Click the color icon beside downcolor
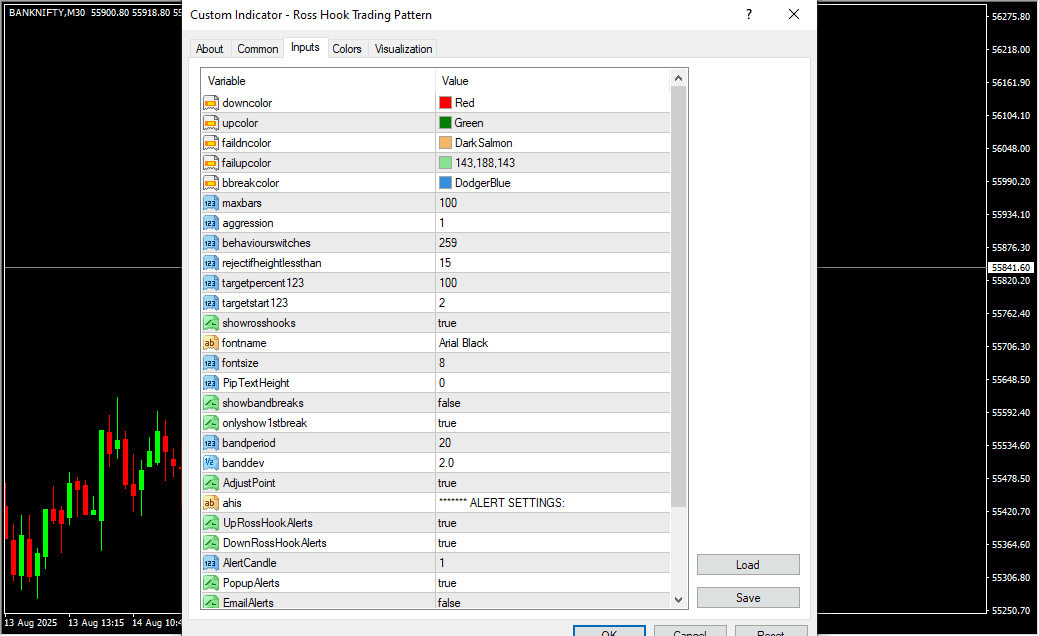This screenshot has width=1039, height=636. click(211, 103)
